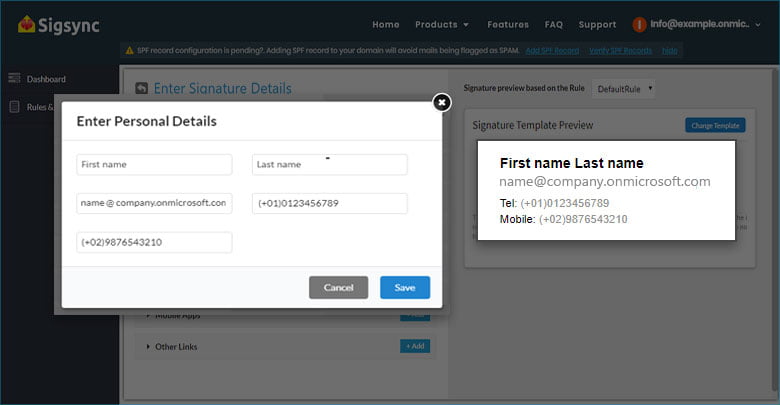Close the Enter Personal Details dialog
Image resolution: width=780 pixels, height=405 pixels.
442,102
